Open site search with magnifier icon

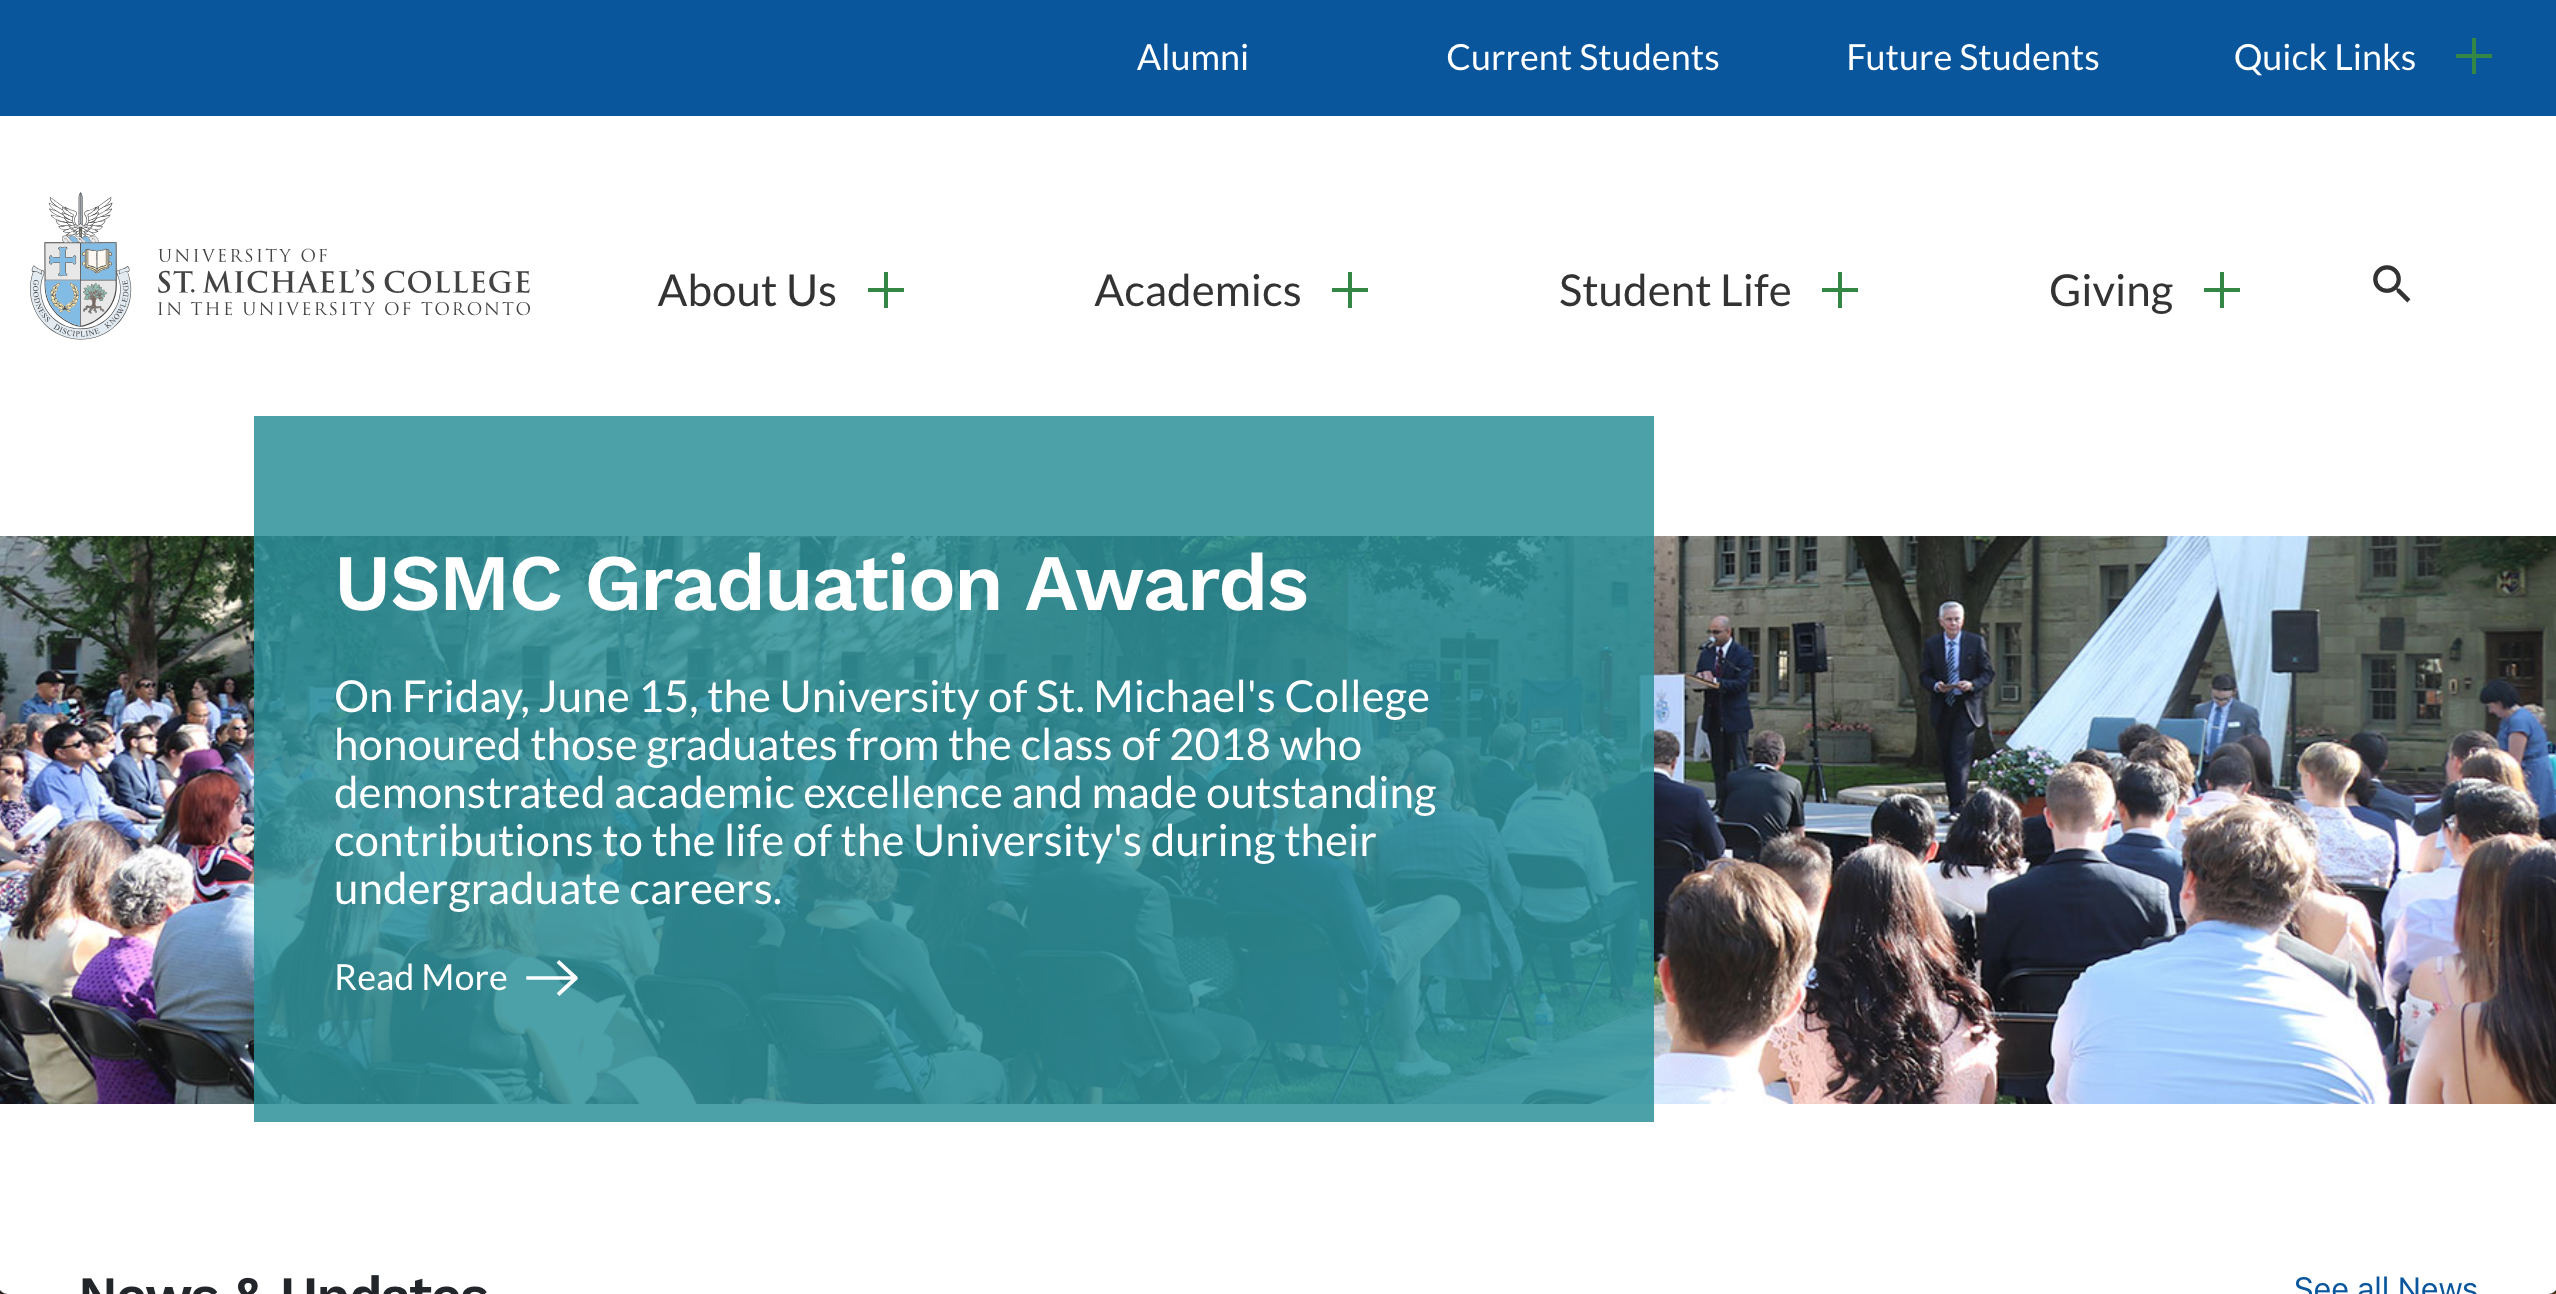pos(2391,284)
